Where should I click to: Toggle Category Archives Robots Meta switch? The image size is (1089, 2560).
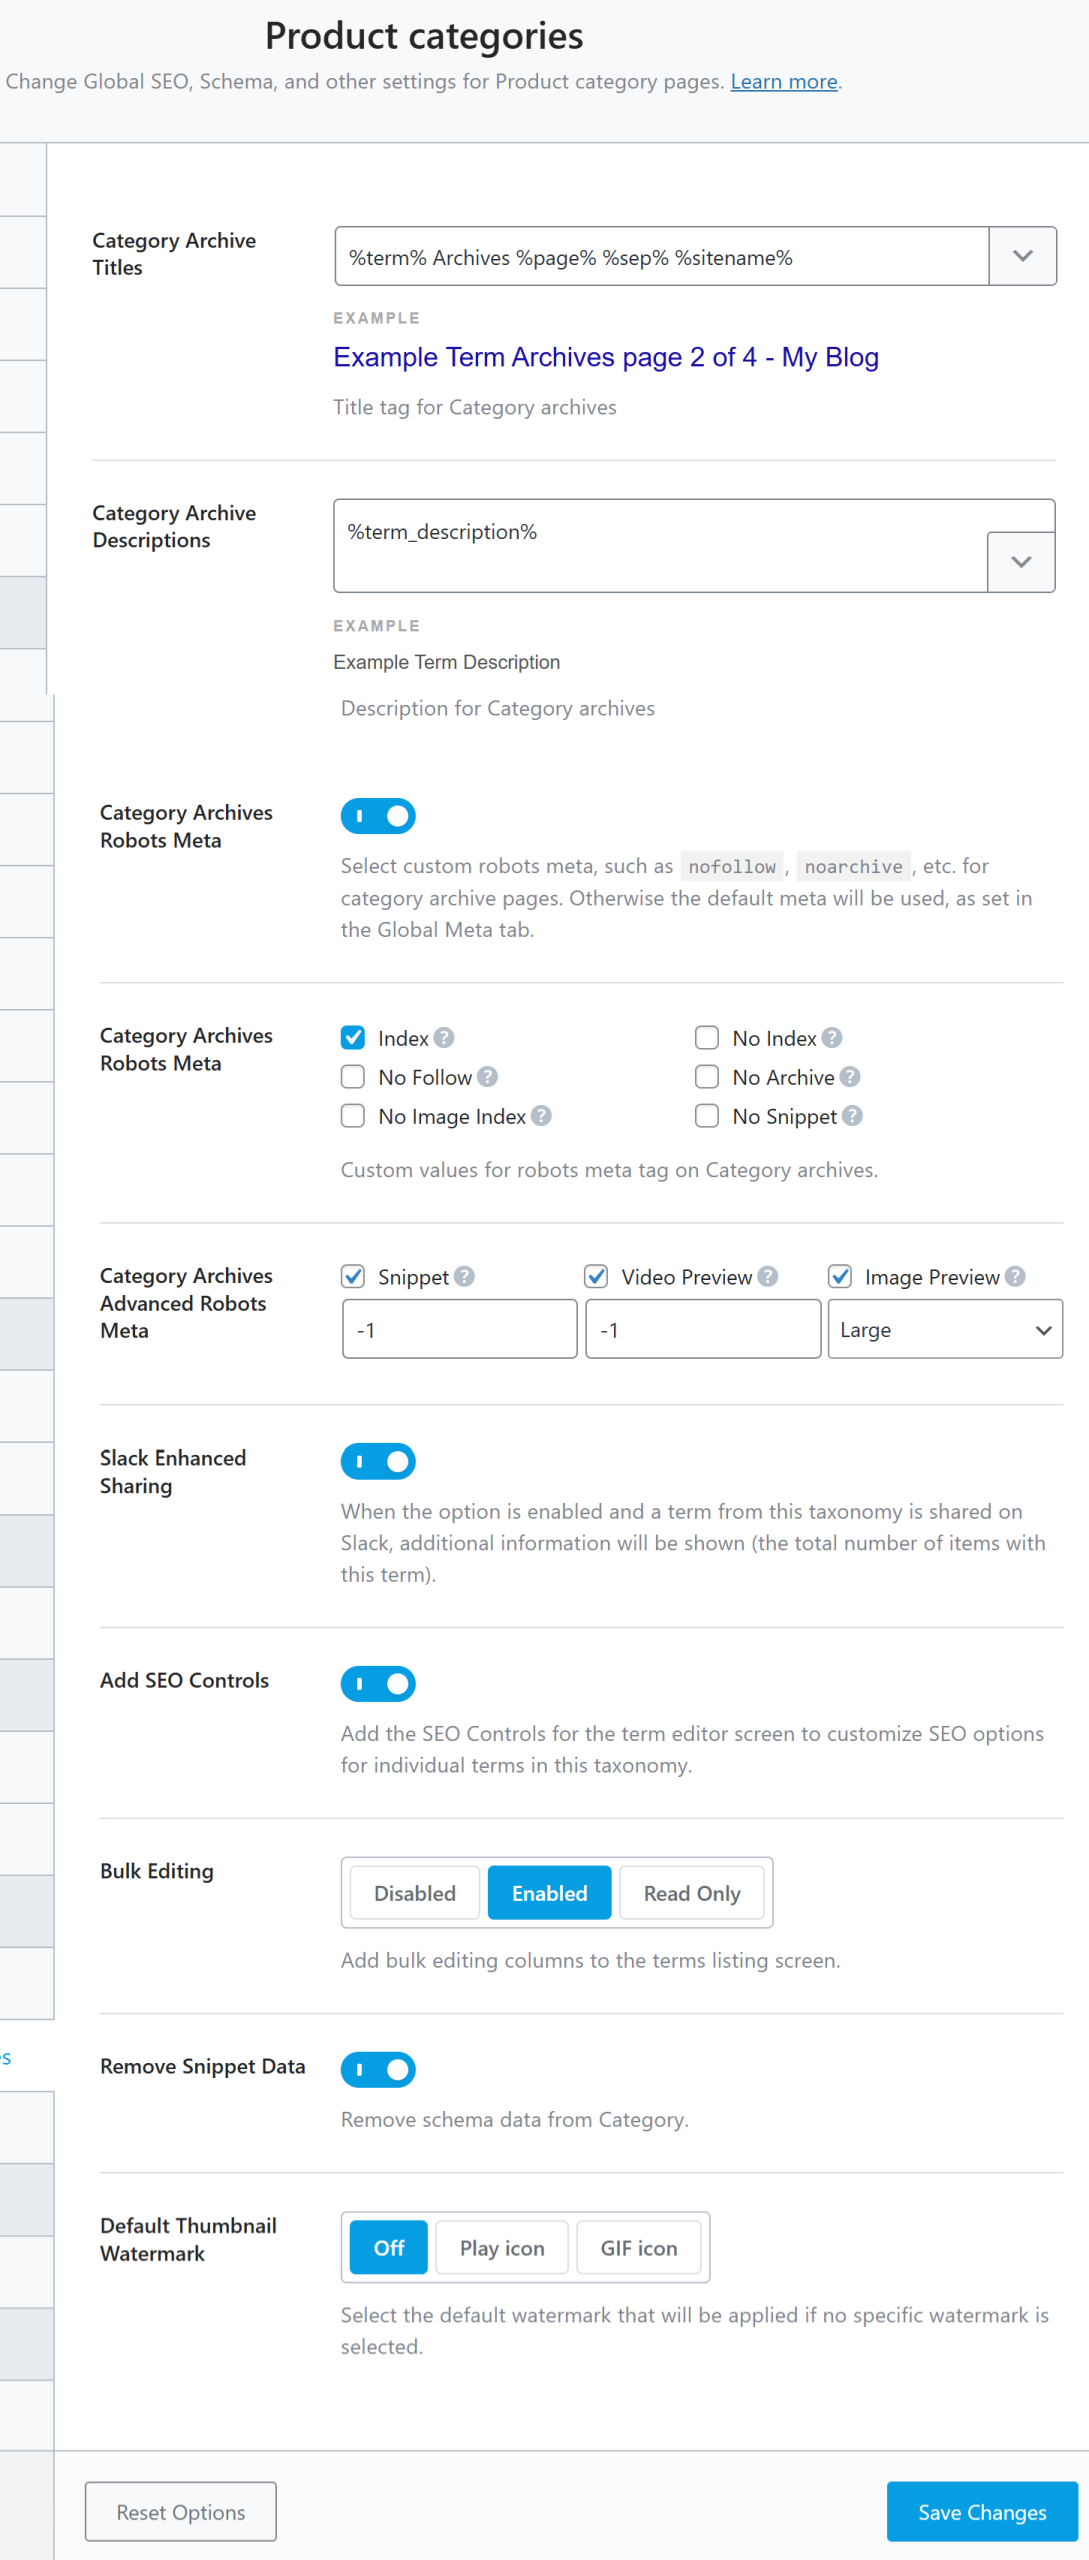coord(378,816)
